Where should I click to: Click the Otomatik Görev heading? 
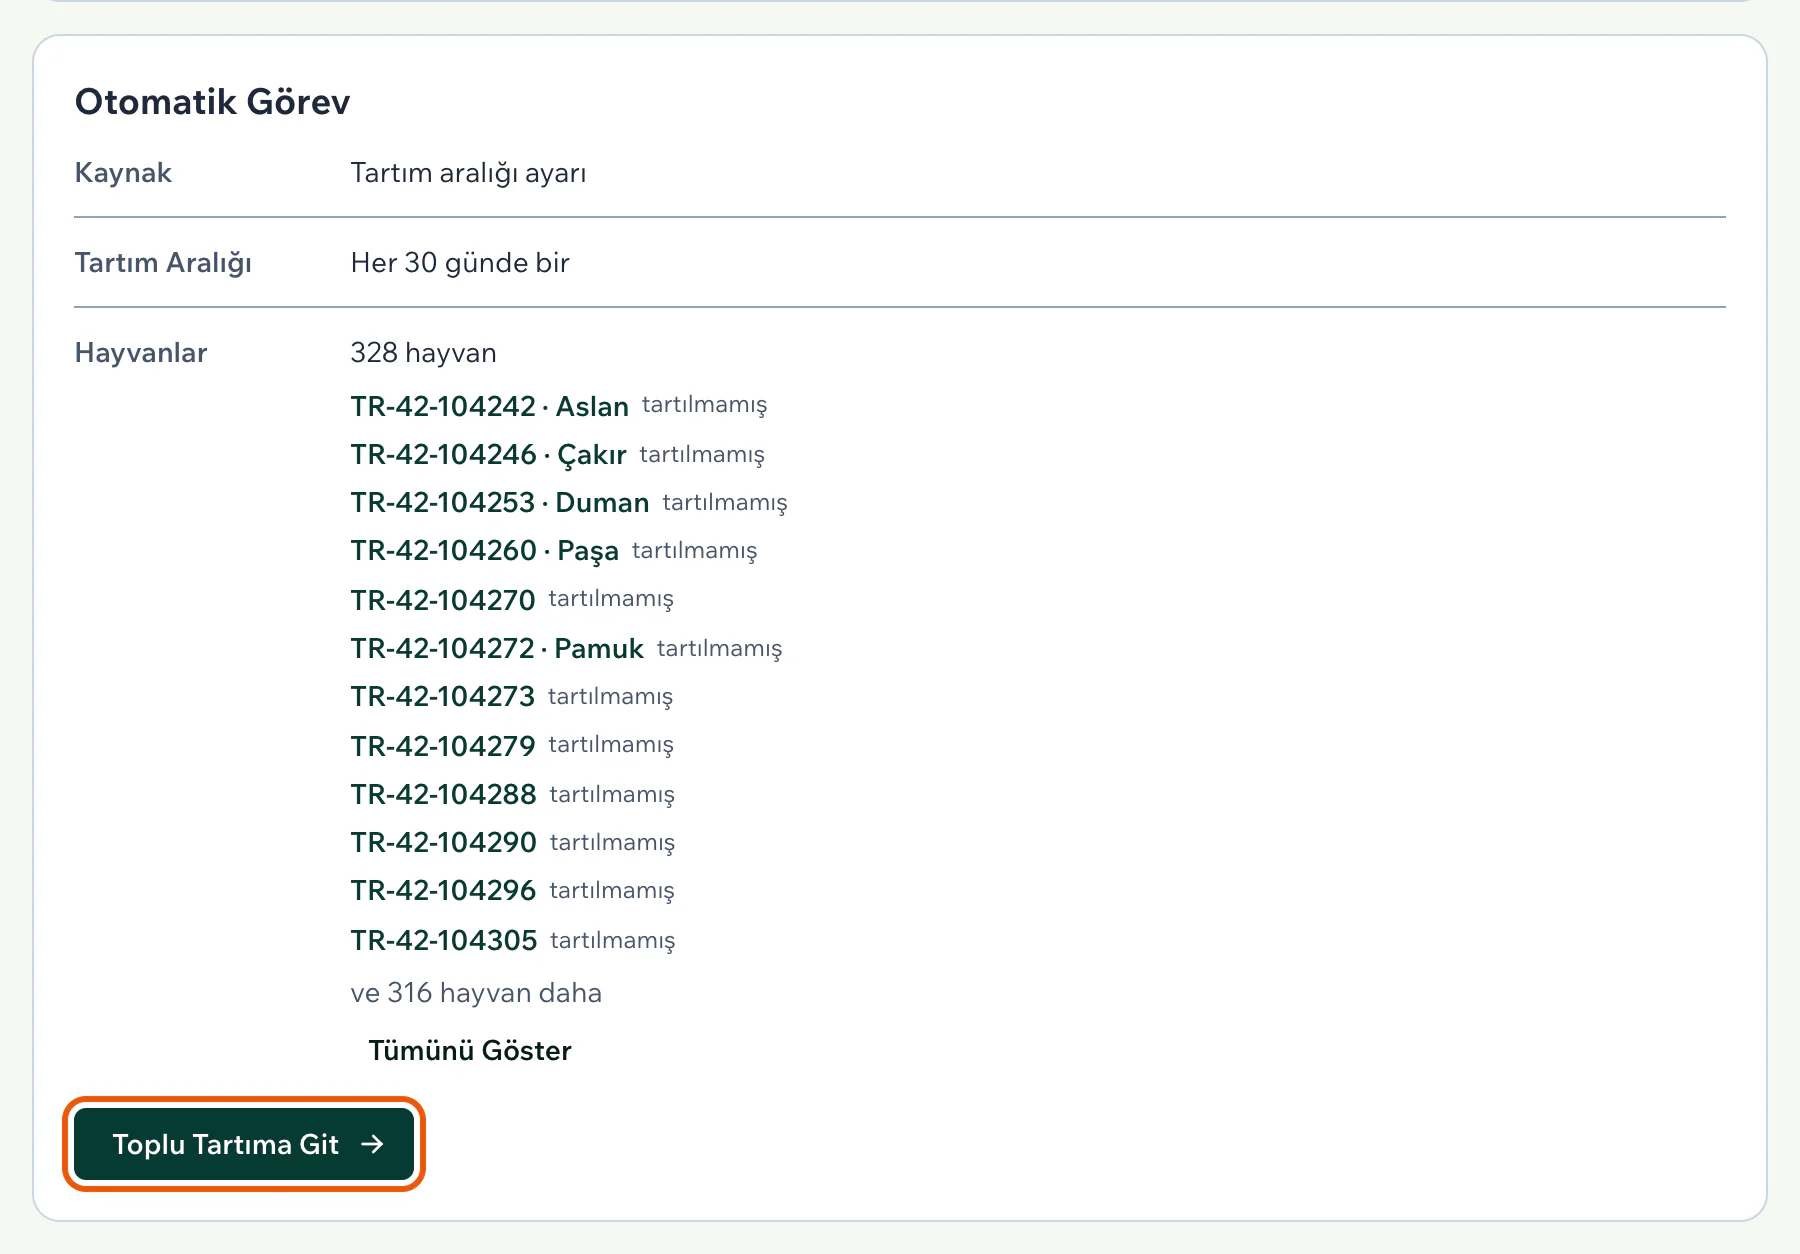point(213,102)
